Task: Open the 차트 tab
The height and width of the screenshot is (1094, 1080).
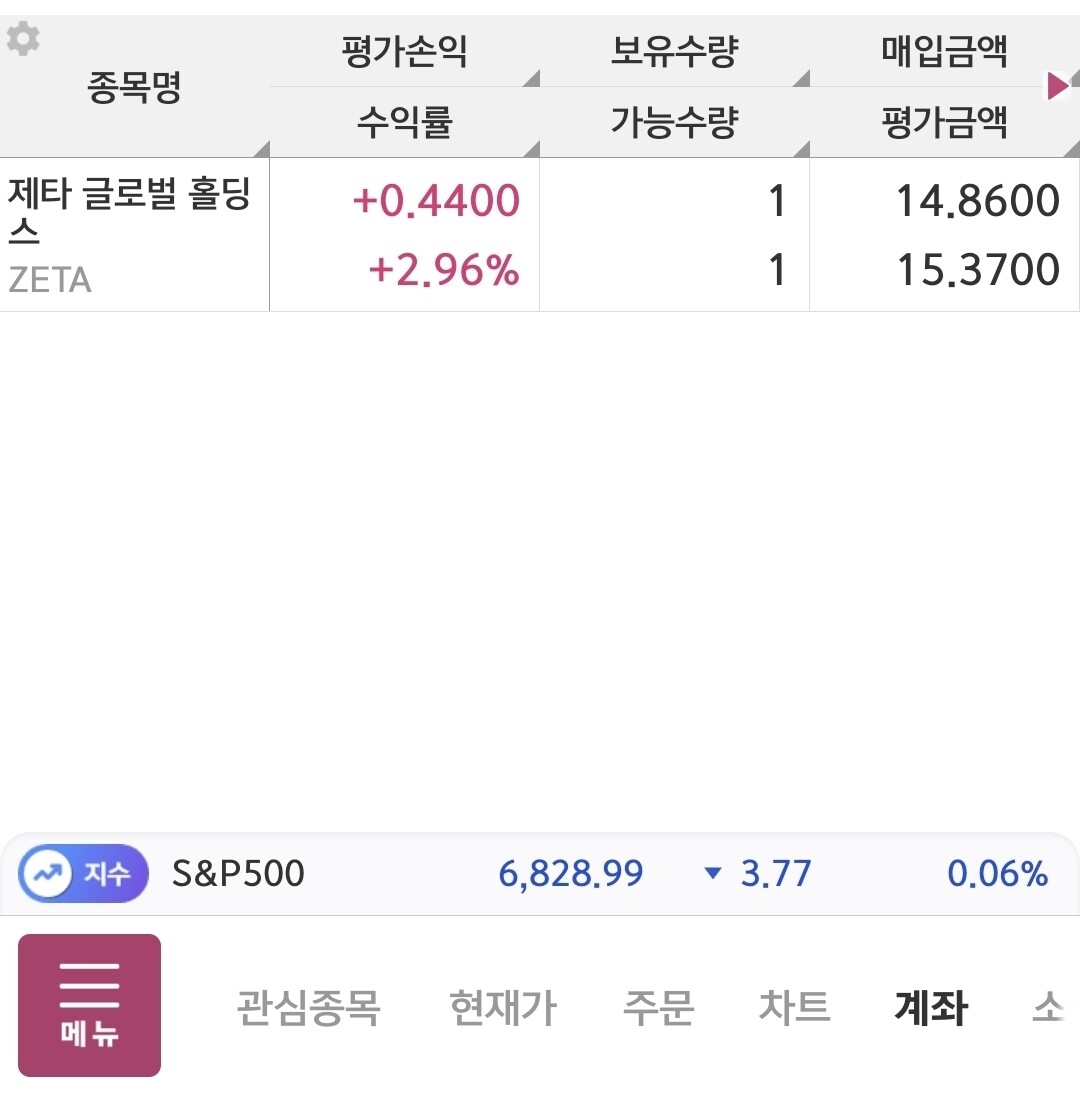Action: pos(794,1007)
